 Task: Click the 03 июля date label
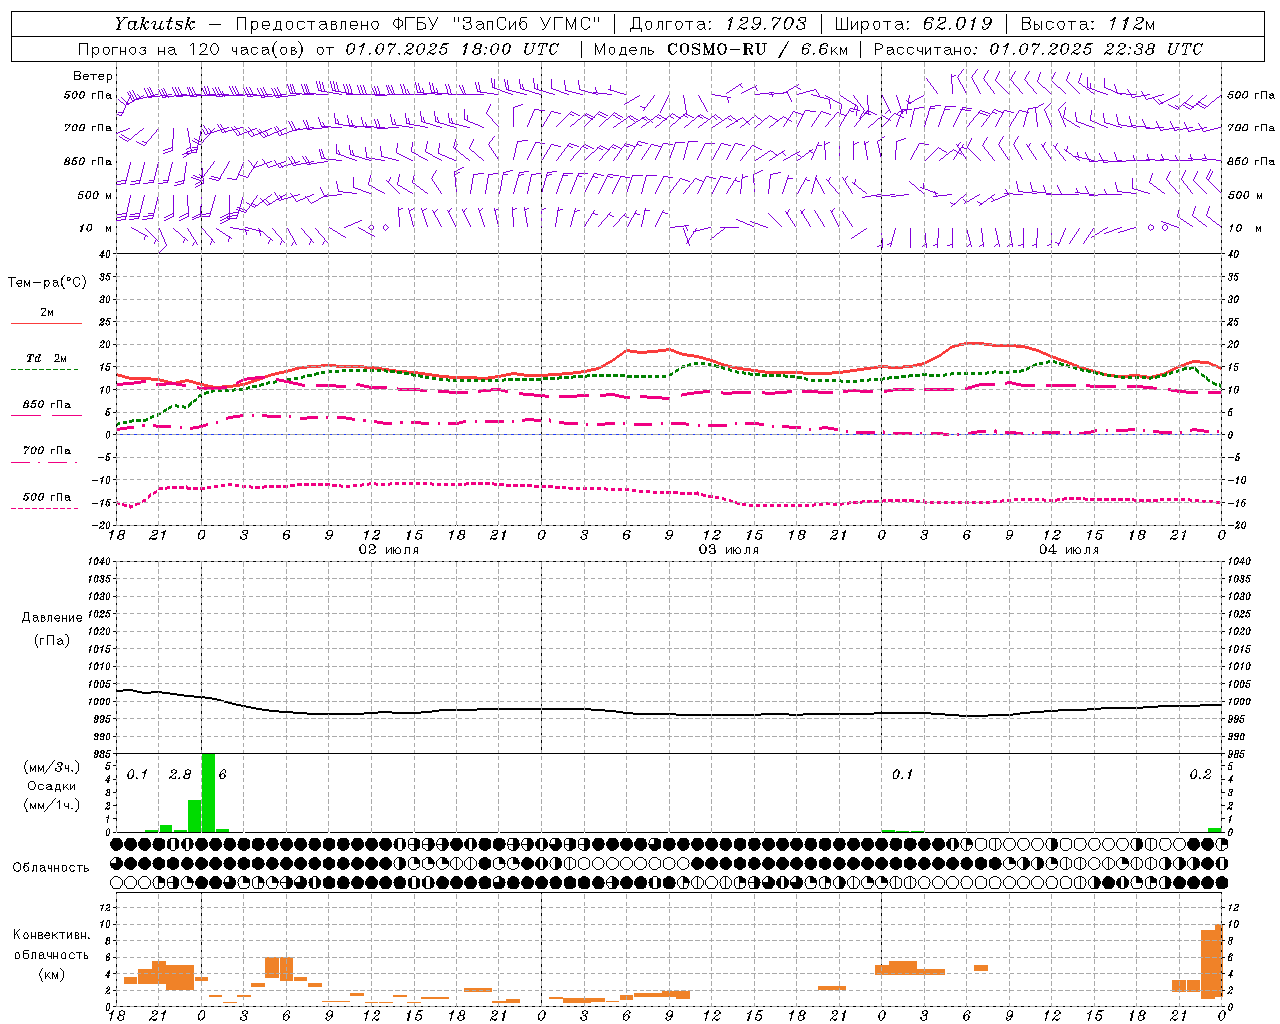729,550
